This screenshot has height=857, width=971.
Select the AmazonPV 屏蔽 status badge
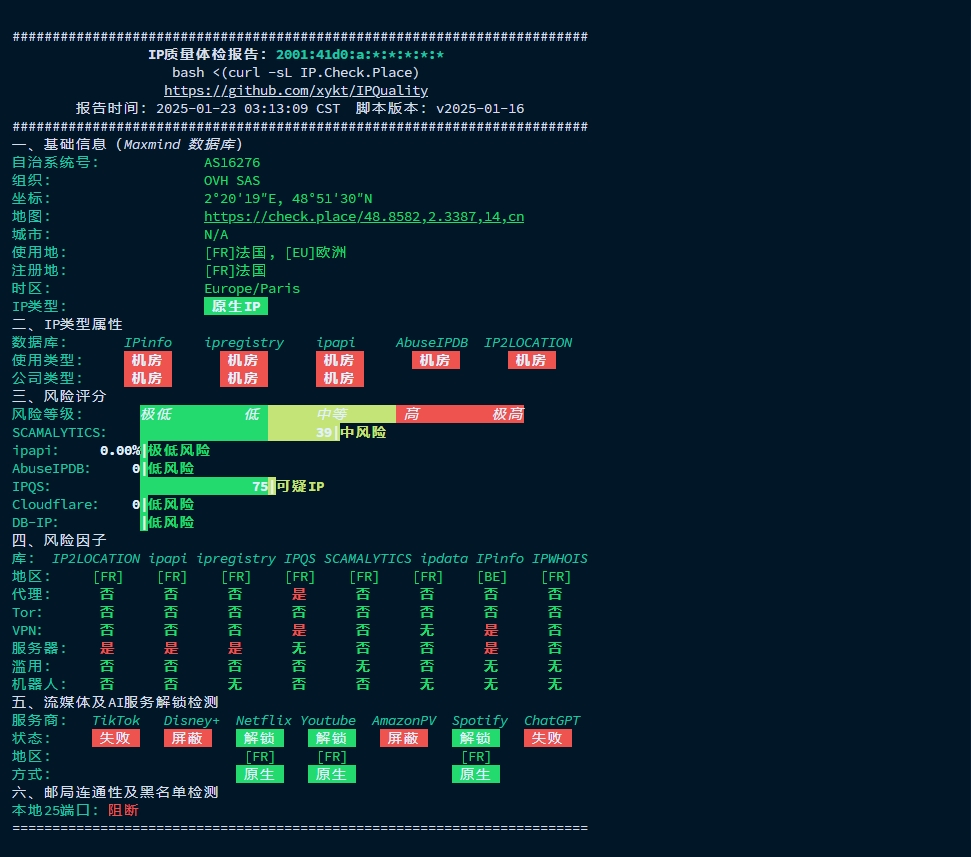[404, 738]
